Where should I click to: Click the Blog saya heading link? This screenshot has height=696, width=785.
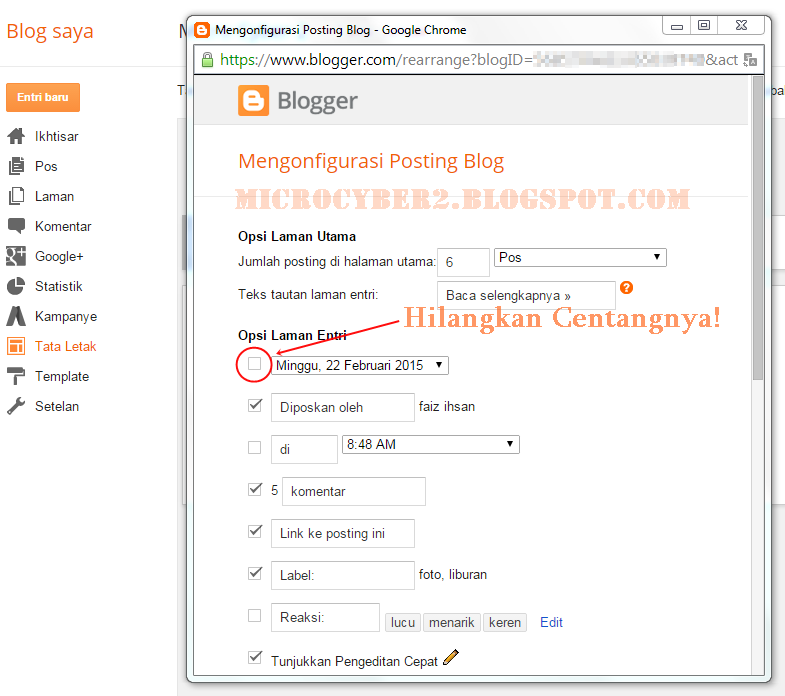[50, 31]
